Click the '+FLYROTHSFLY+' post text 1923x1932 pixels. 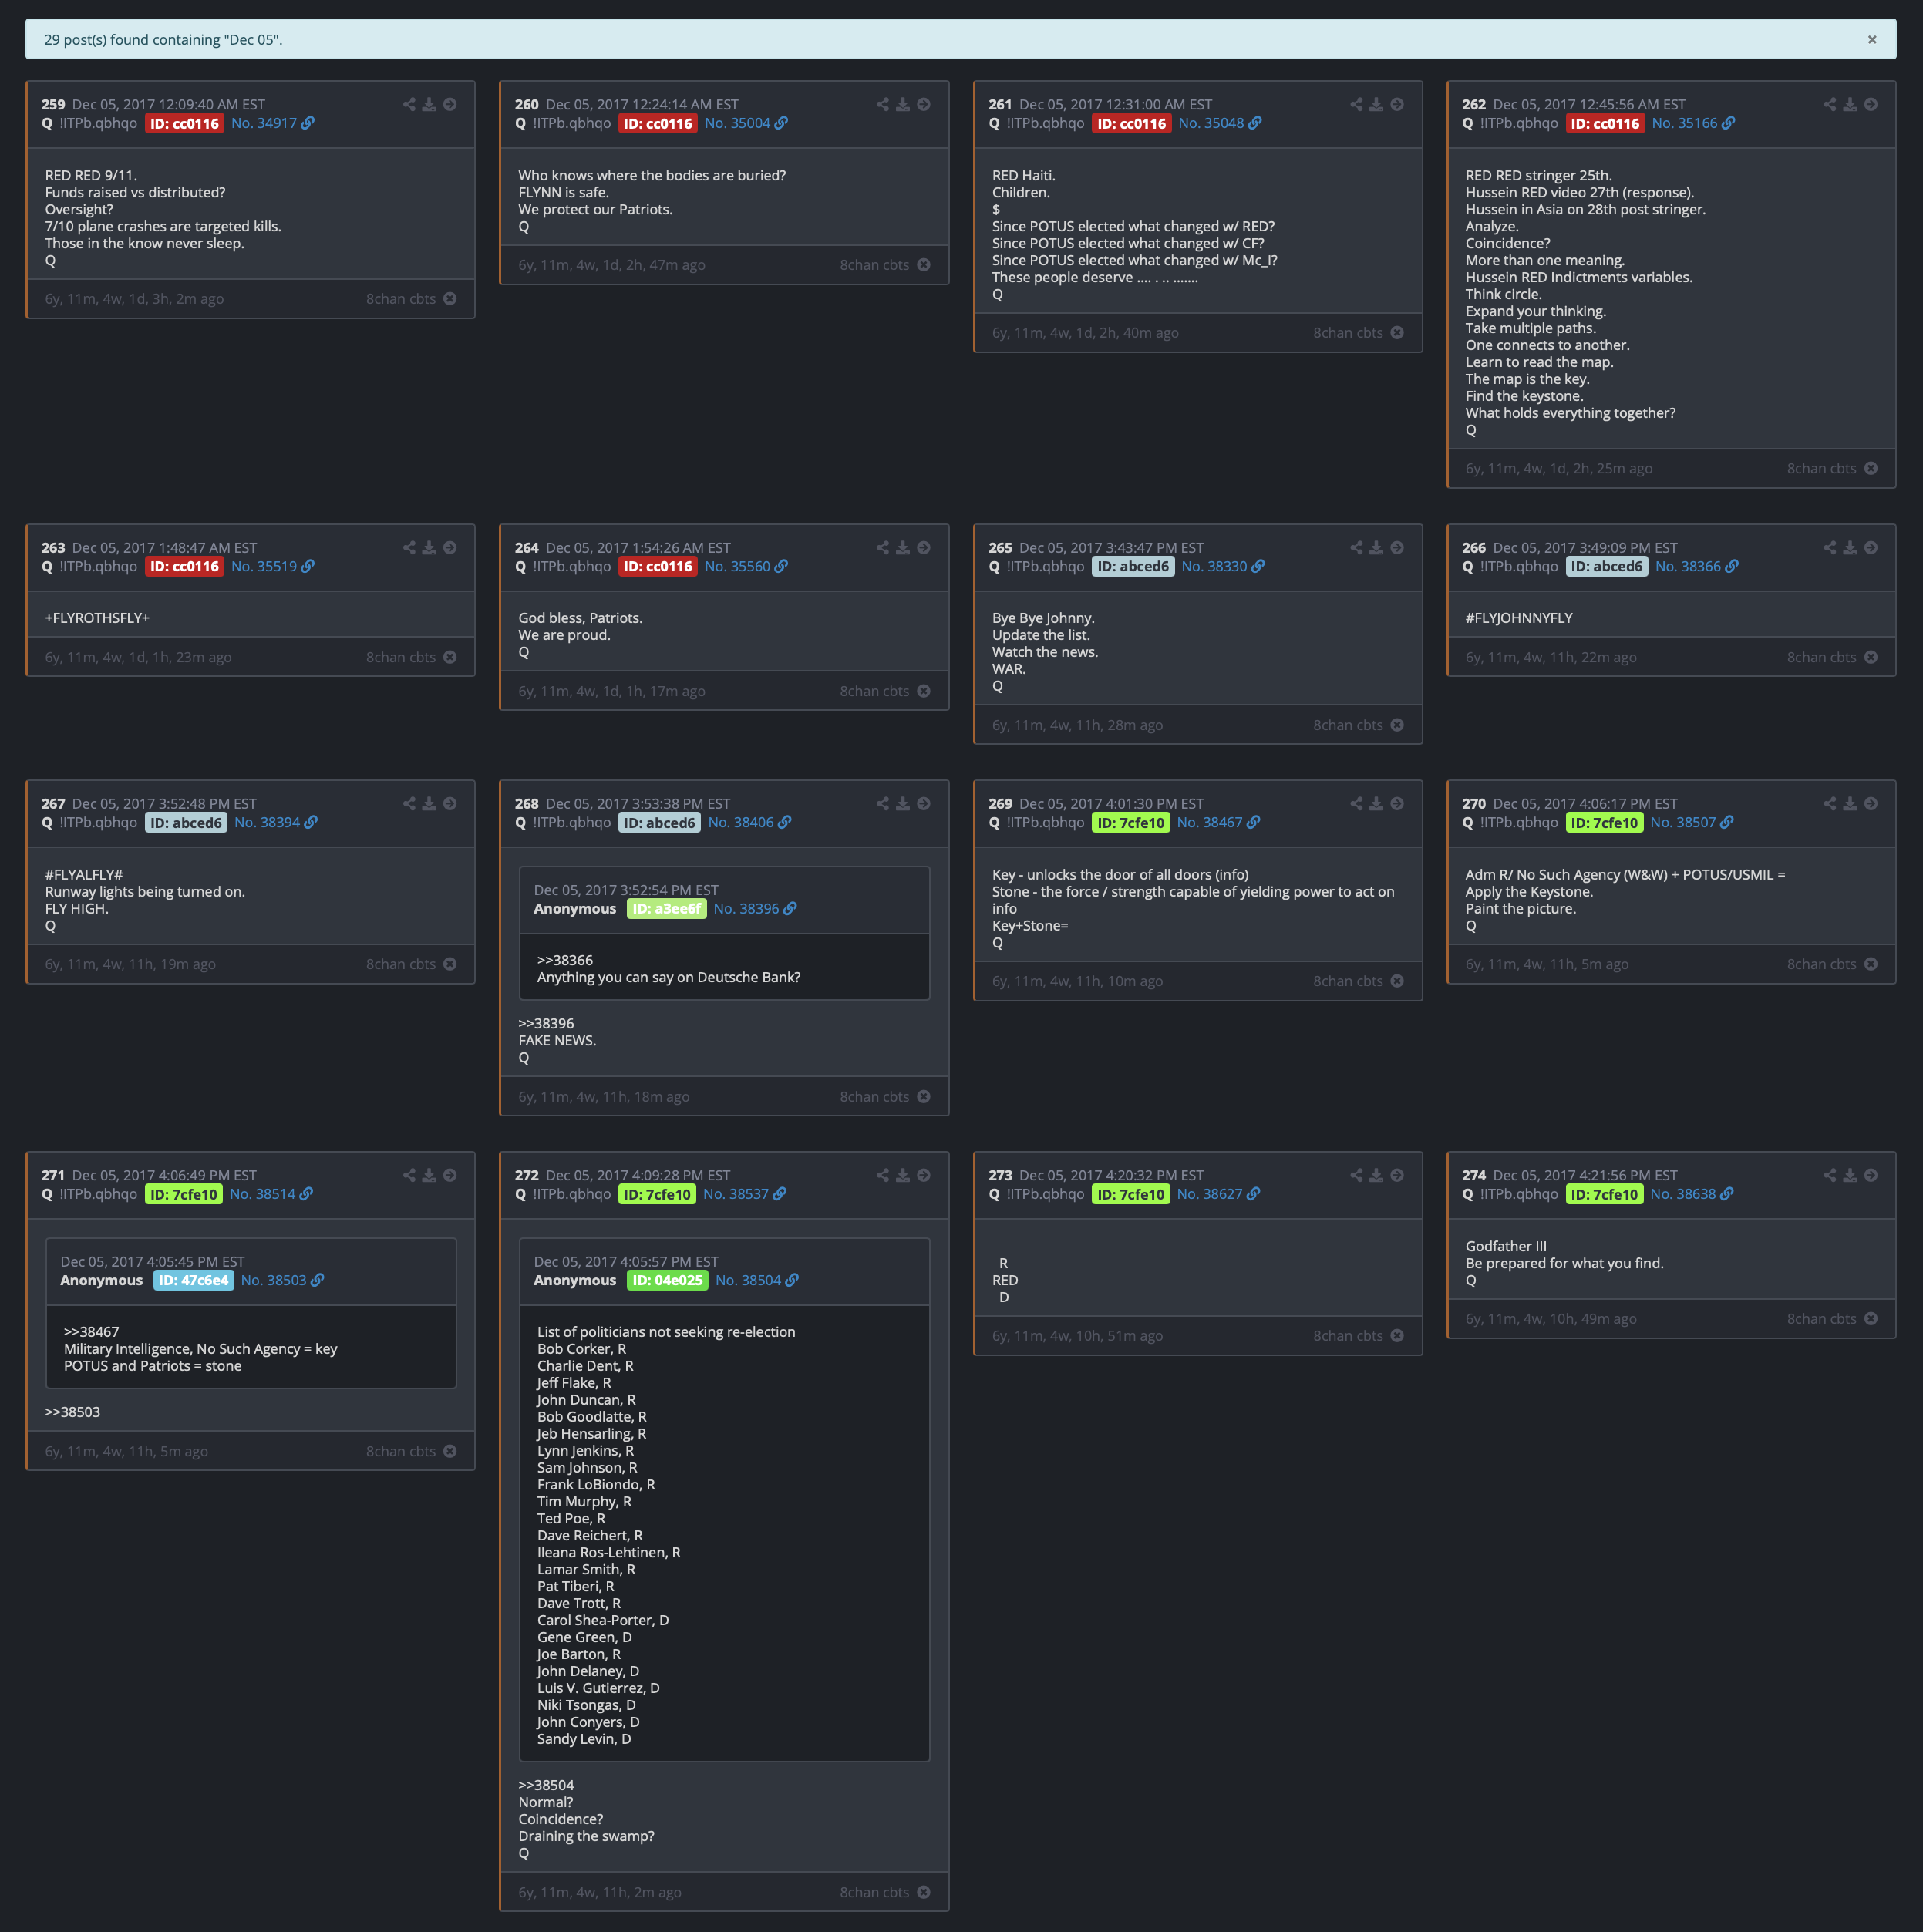pos(97,618)
